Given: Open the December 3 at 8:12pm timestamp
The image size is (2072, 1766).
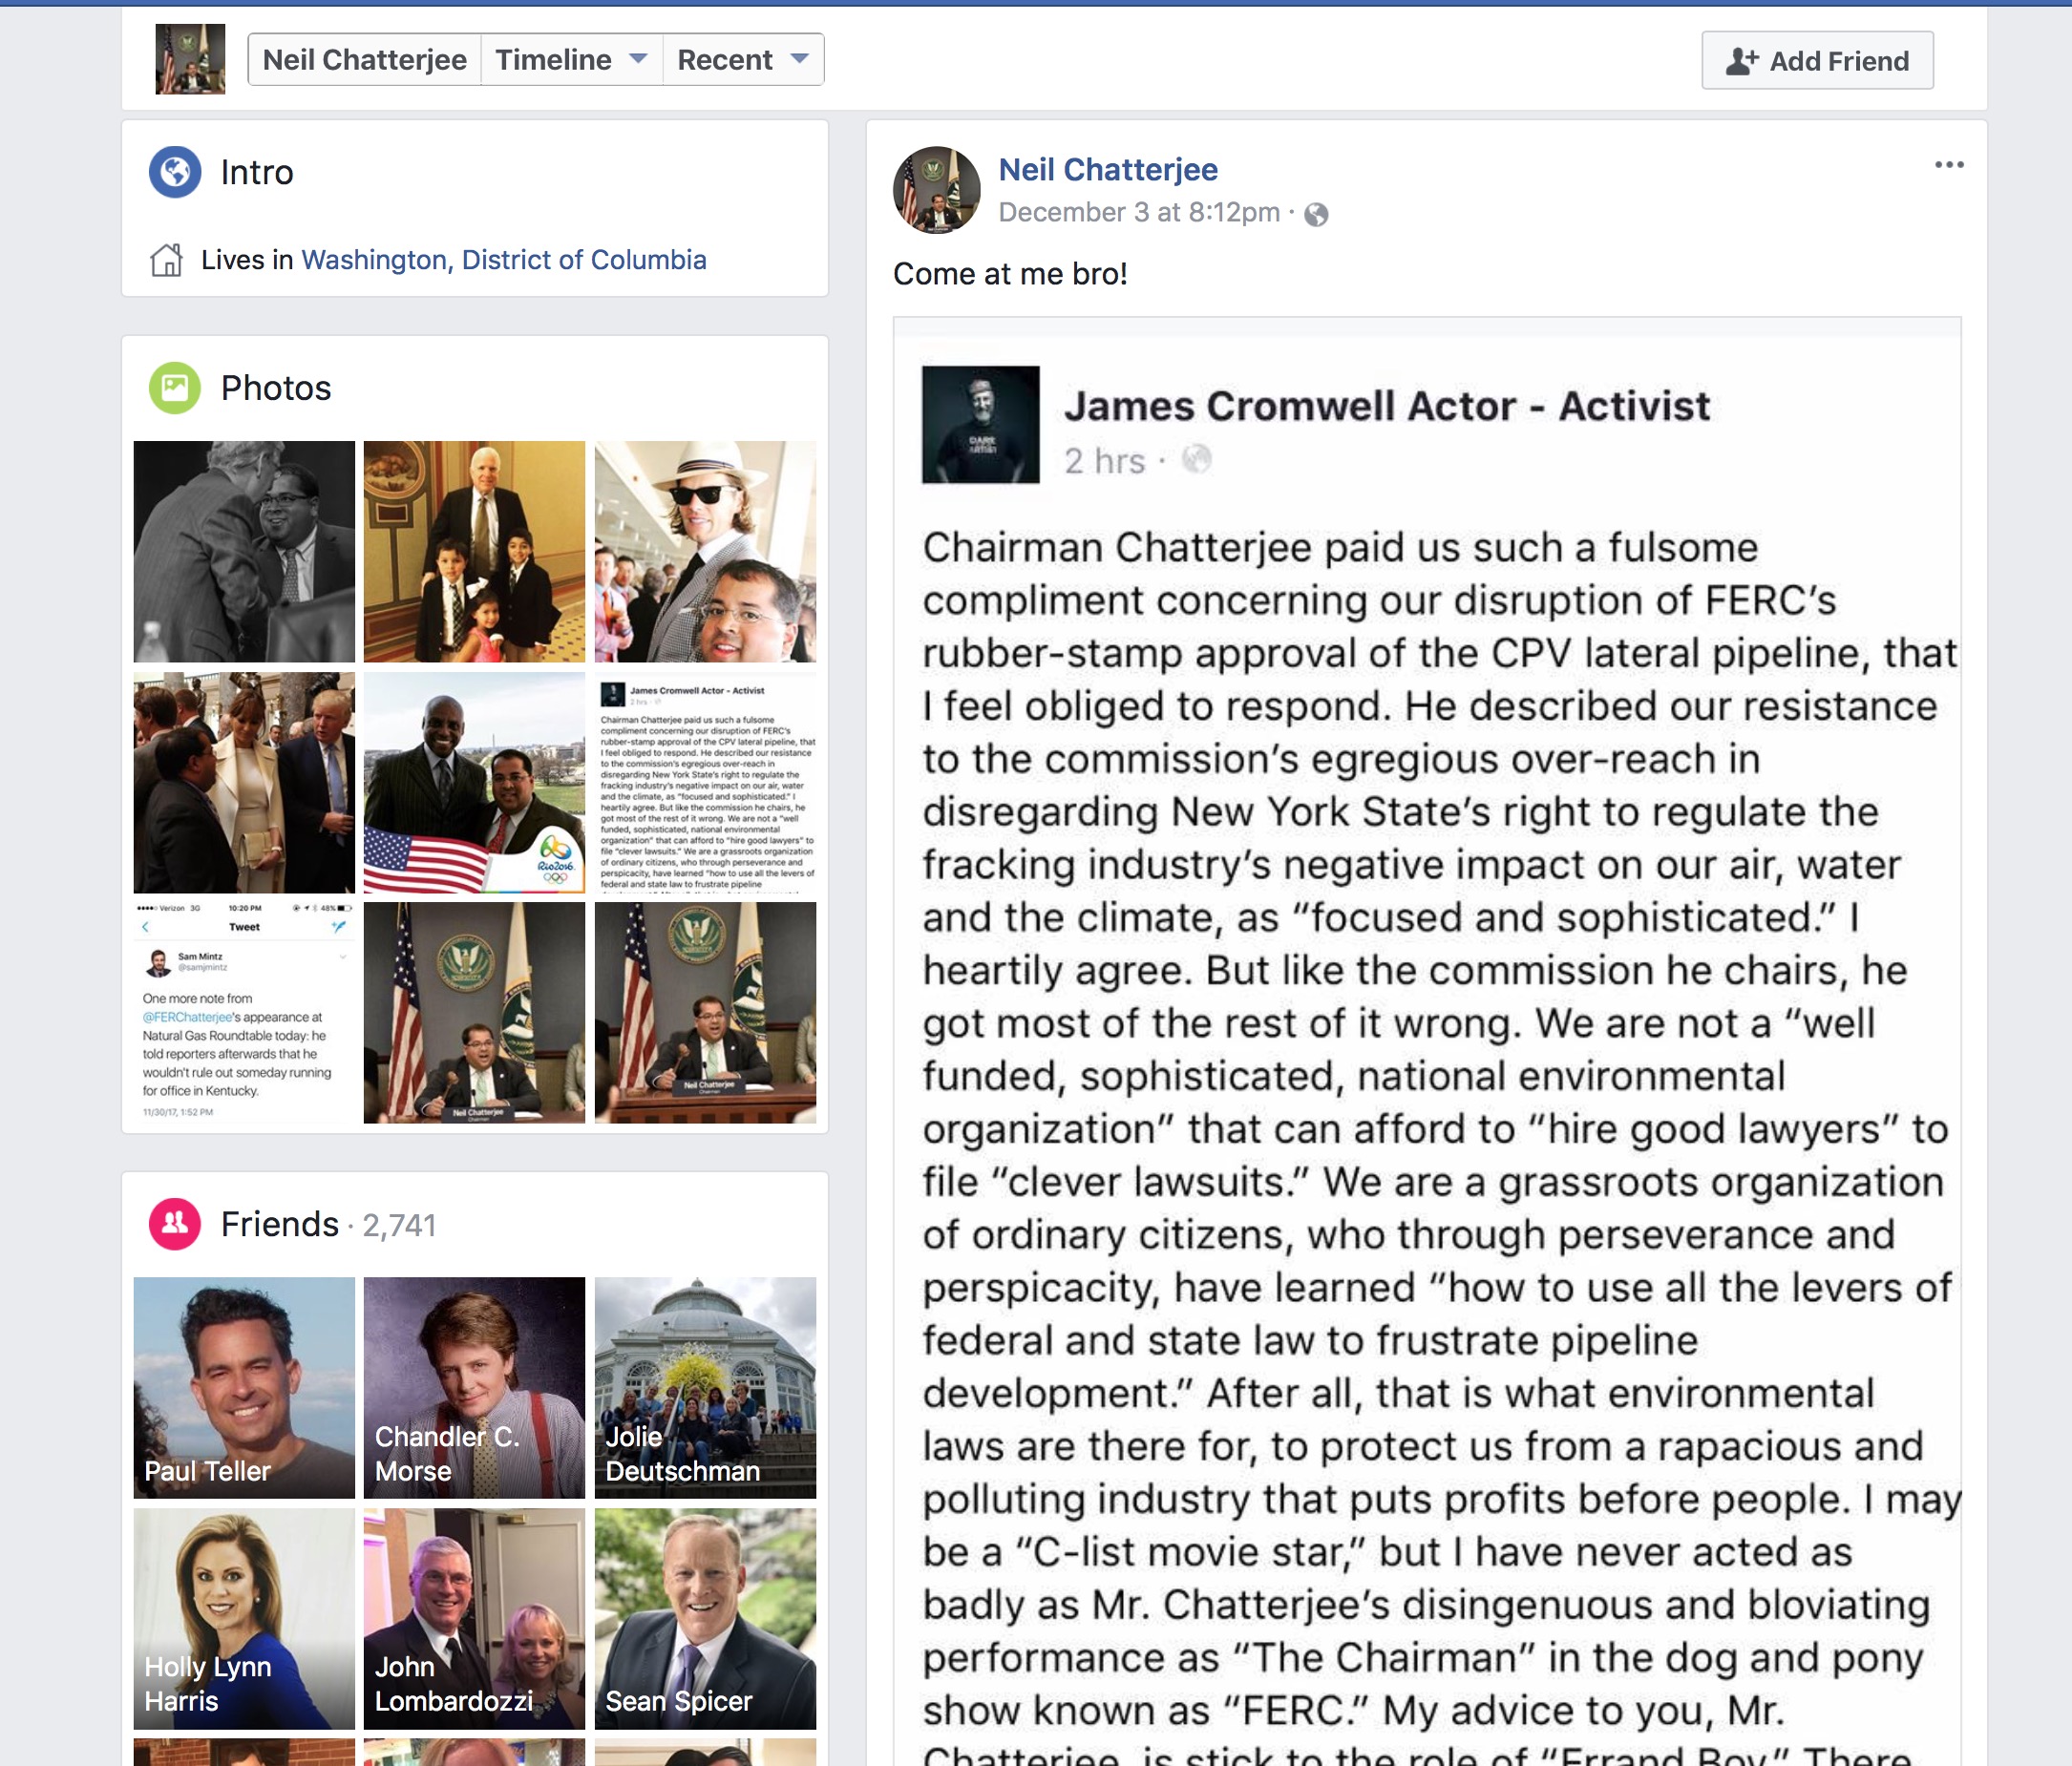Looking at the screenshot, I should [1139, 213].
